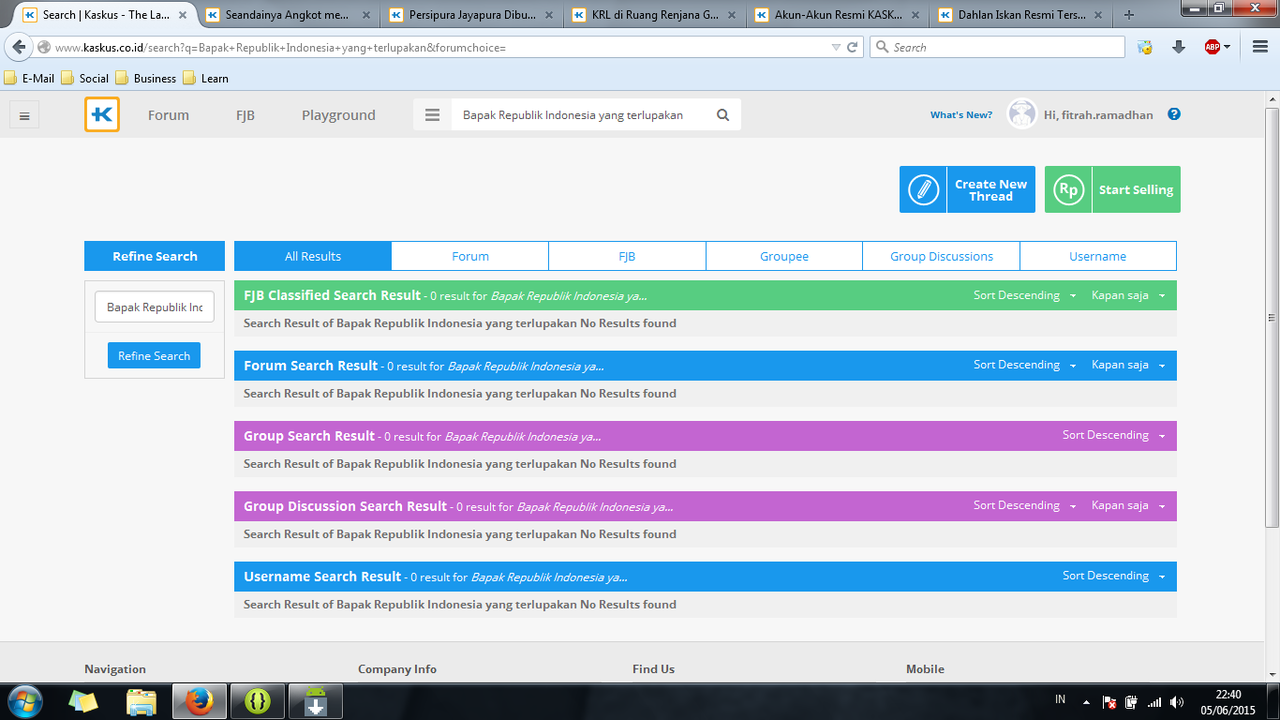Open the download manager taskbar icon
1280x720 pixels.
click(x=316, y=702)
